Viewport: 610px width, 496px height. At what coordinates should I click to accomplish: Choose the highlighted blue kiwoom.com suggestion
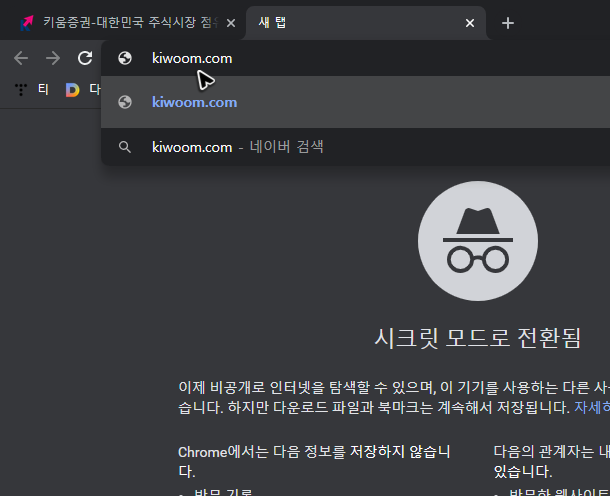click(x=356, y=102)
